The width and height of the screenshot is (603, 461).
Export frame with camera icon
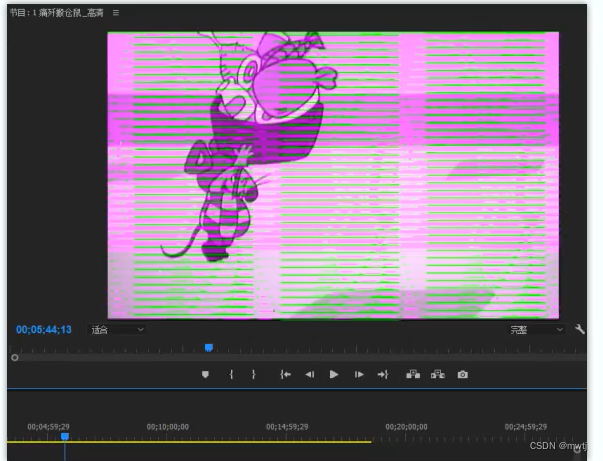click(463, 374)
